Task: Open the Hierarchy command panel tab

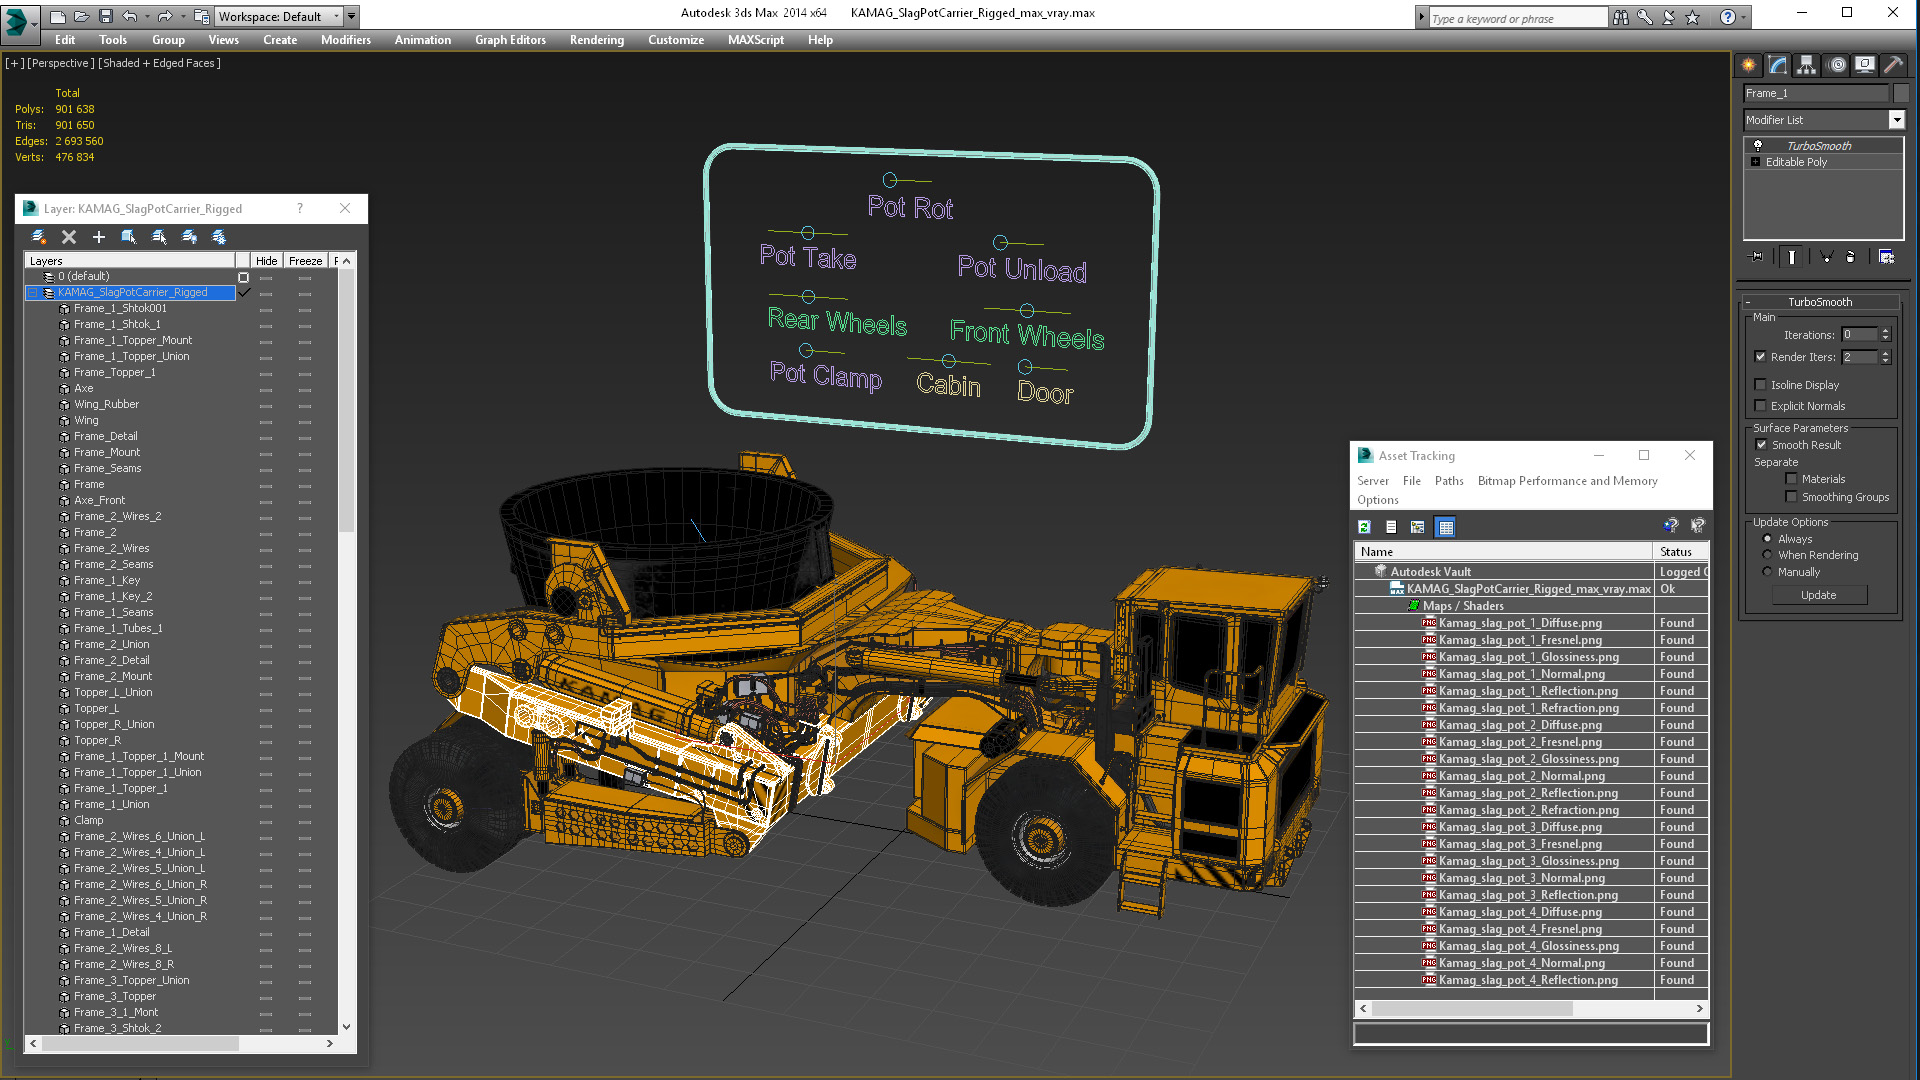Action: click(x=1806, y=65)
